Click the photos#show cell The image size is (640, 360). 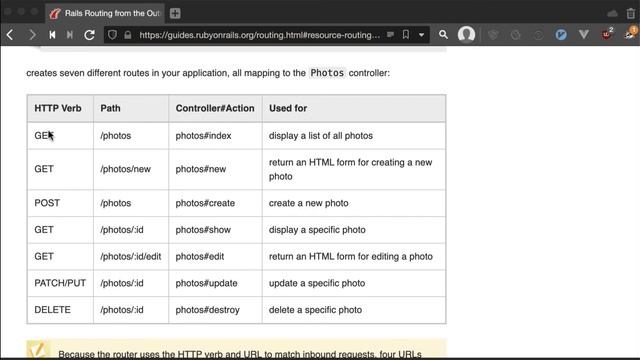pyautogui.click(x=215, y=230)
